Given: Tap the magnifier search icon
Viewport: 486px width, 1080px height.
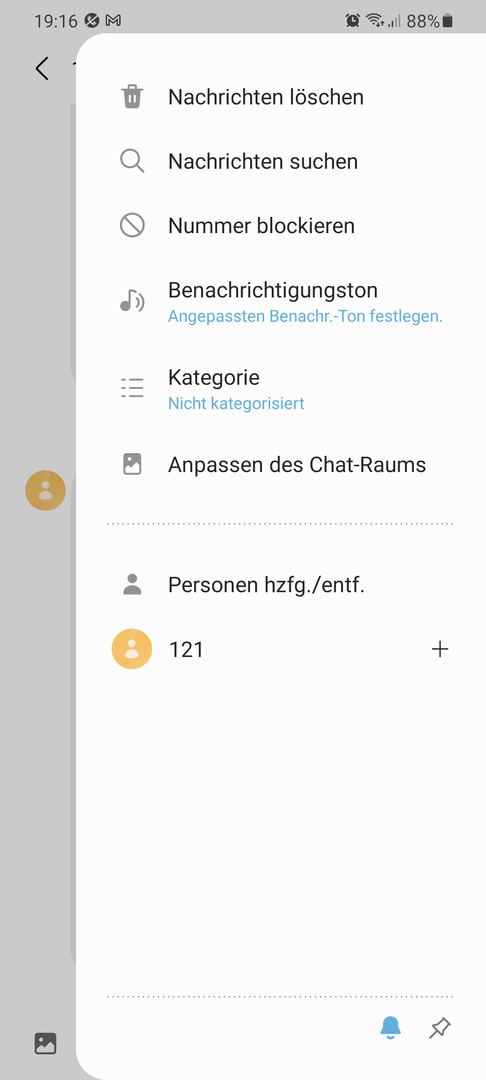Looking at the screenshot, I should (x=131, y=161).
